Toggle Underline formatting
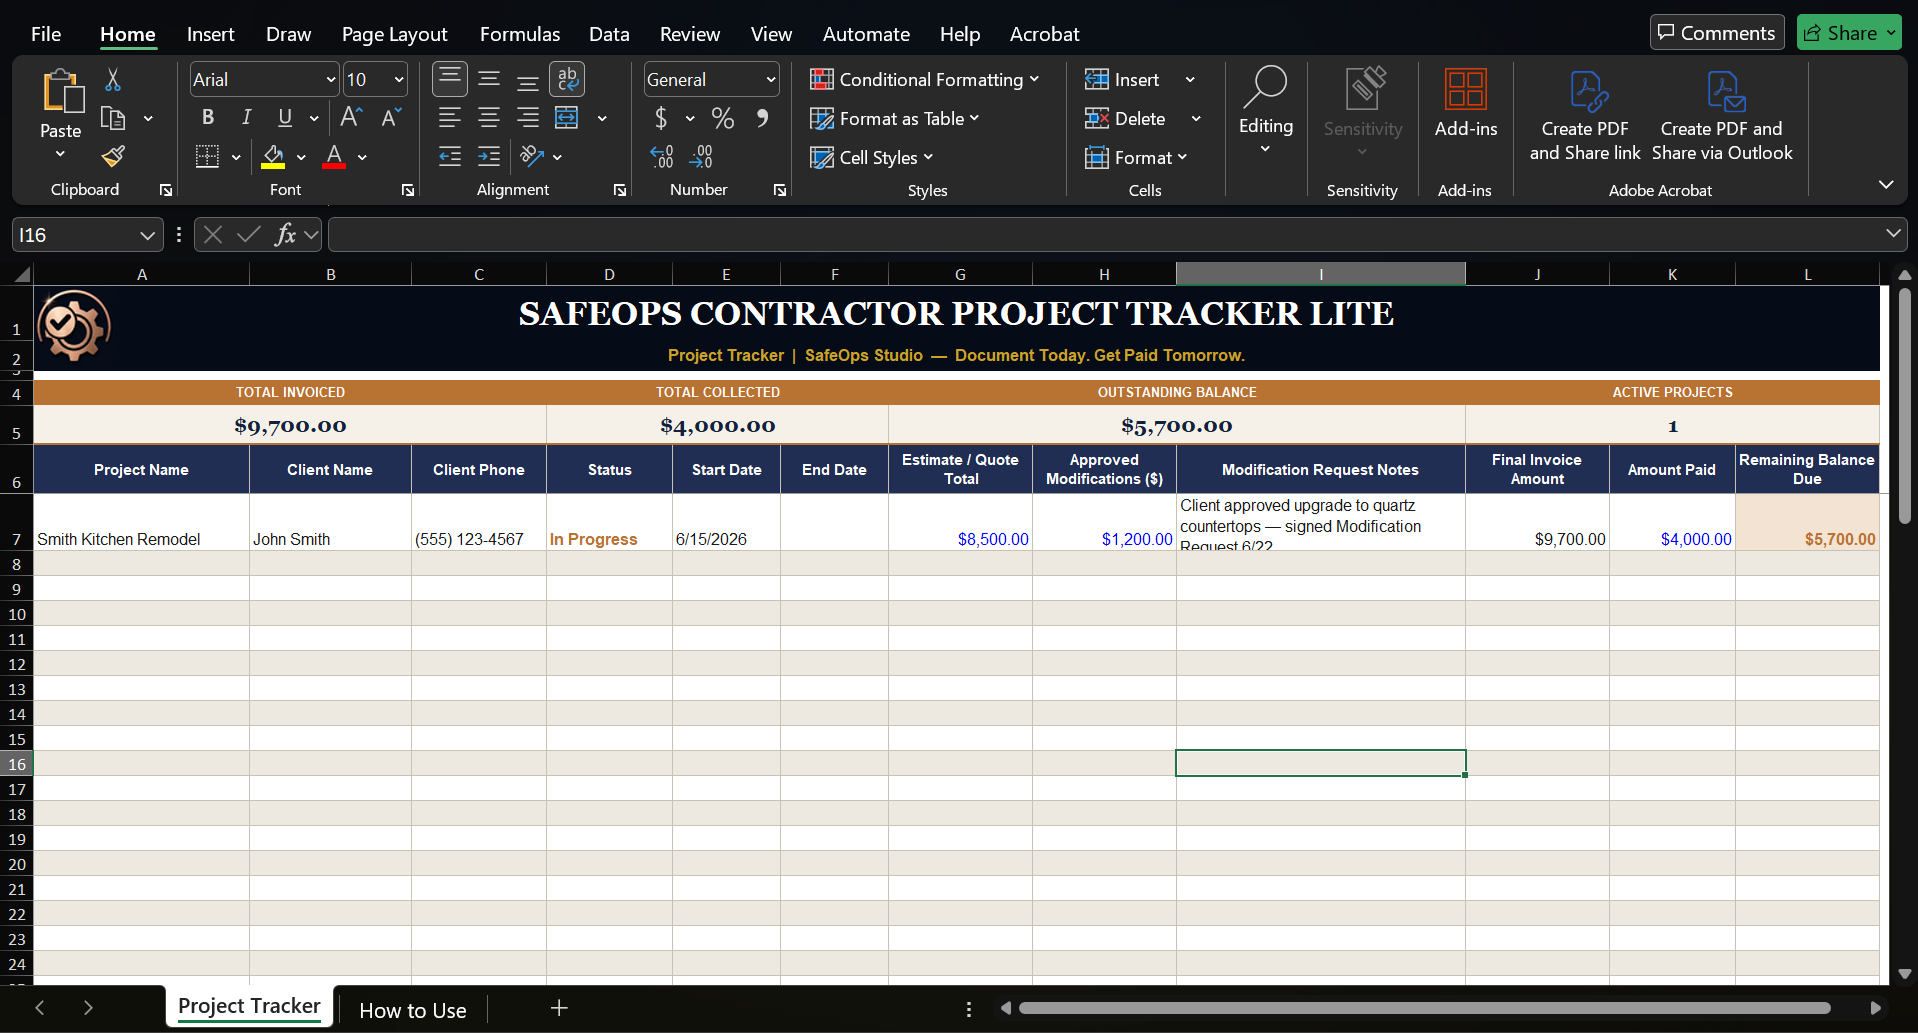The width and height of the screenshot is (1918, 1033). click(x=285, y=118)
